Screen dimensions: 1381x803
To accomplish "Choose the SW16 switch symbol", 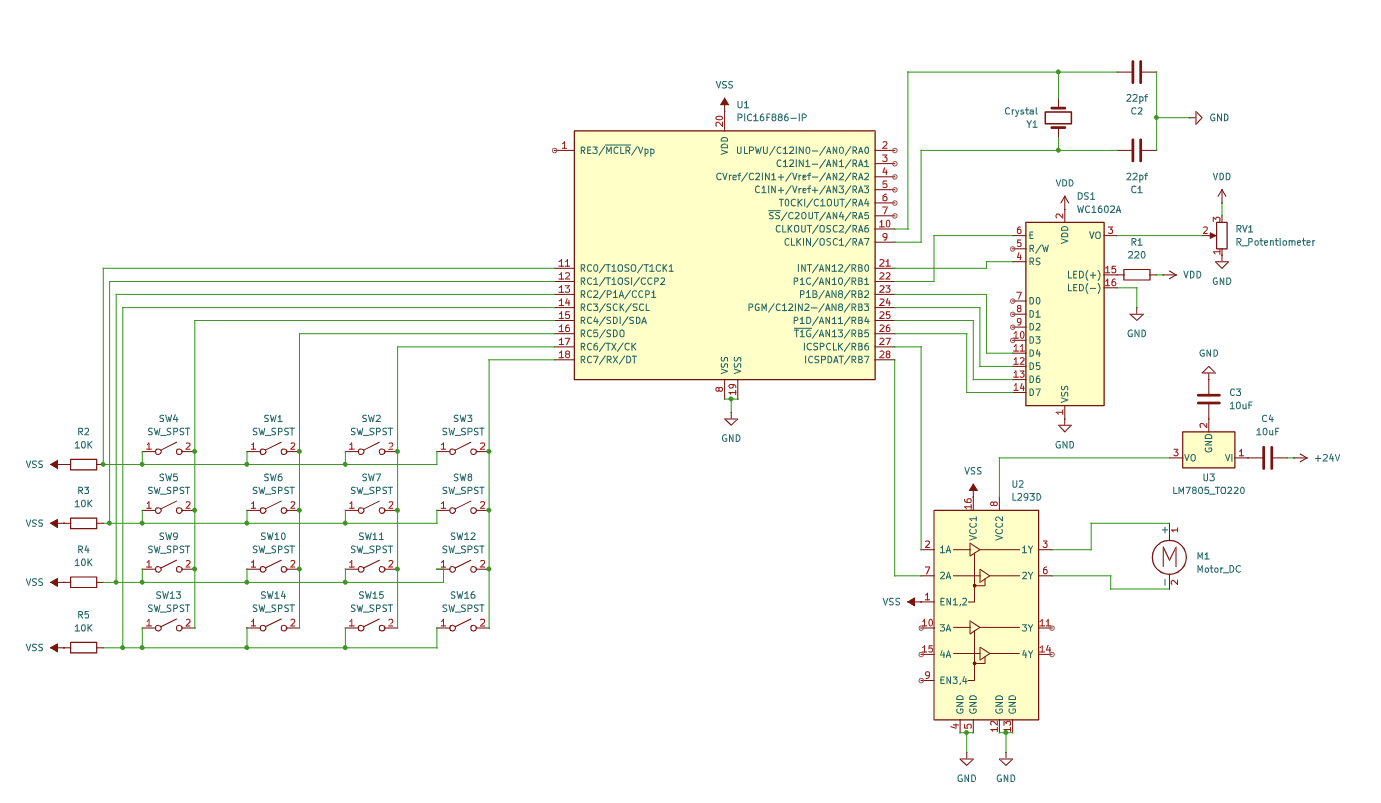I will [463, 624].
